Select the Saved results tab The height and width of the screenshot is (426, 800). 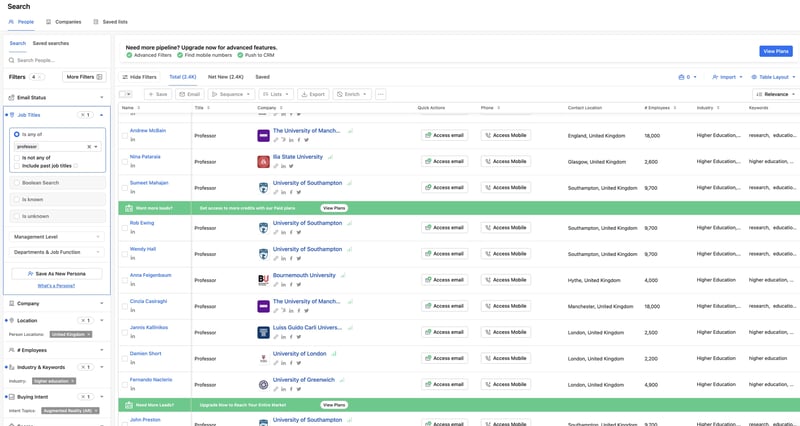(x=262, y=77)
